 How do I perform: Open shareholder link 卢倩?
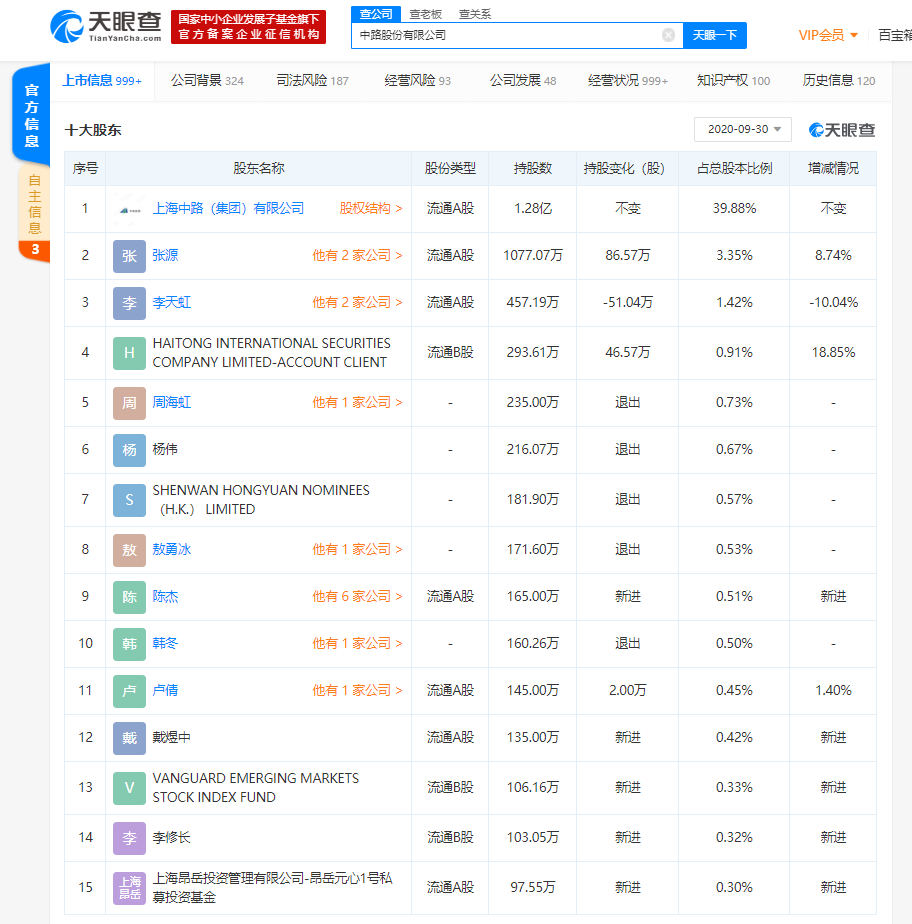tap(165, 691)
